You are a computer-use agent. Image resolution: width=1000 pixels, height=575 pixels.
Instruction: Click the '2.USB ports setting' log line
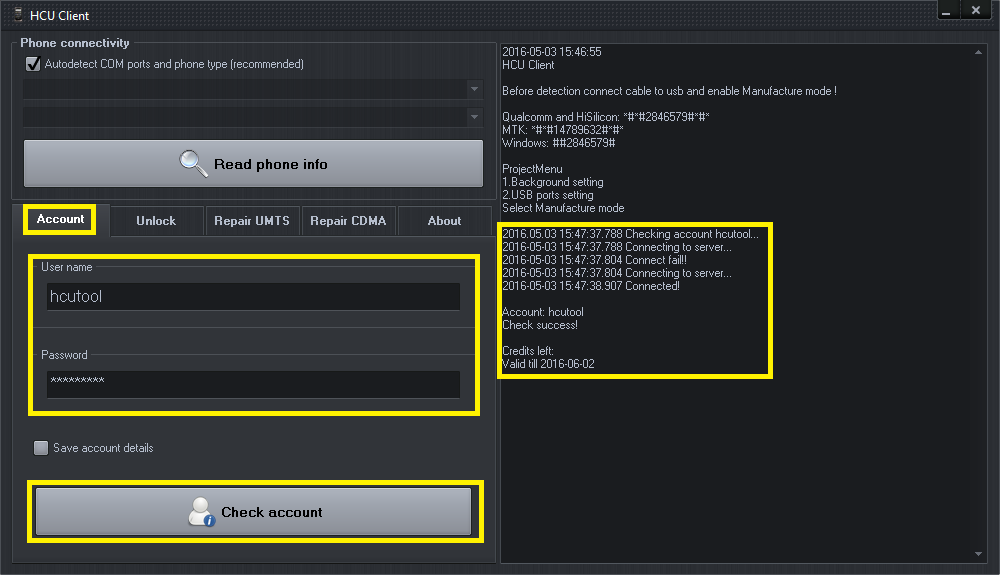[548, 195]
